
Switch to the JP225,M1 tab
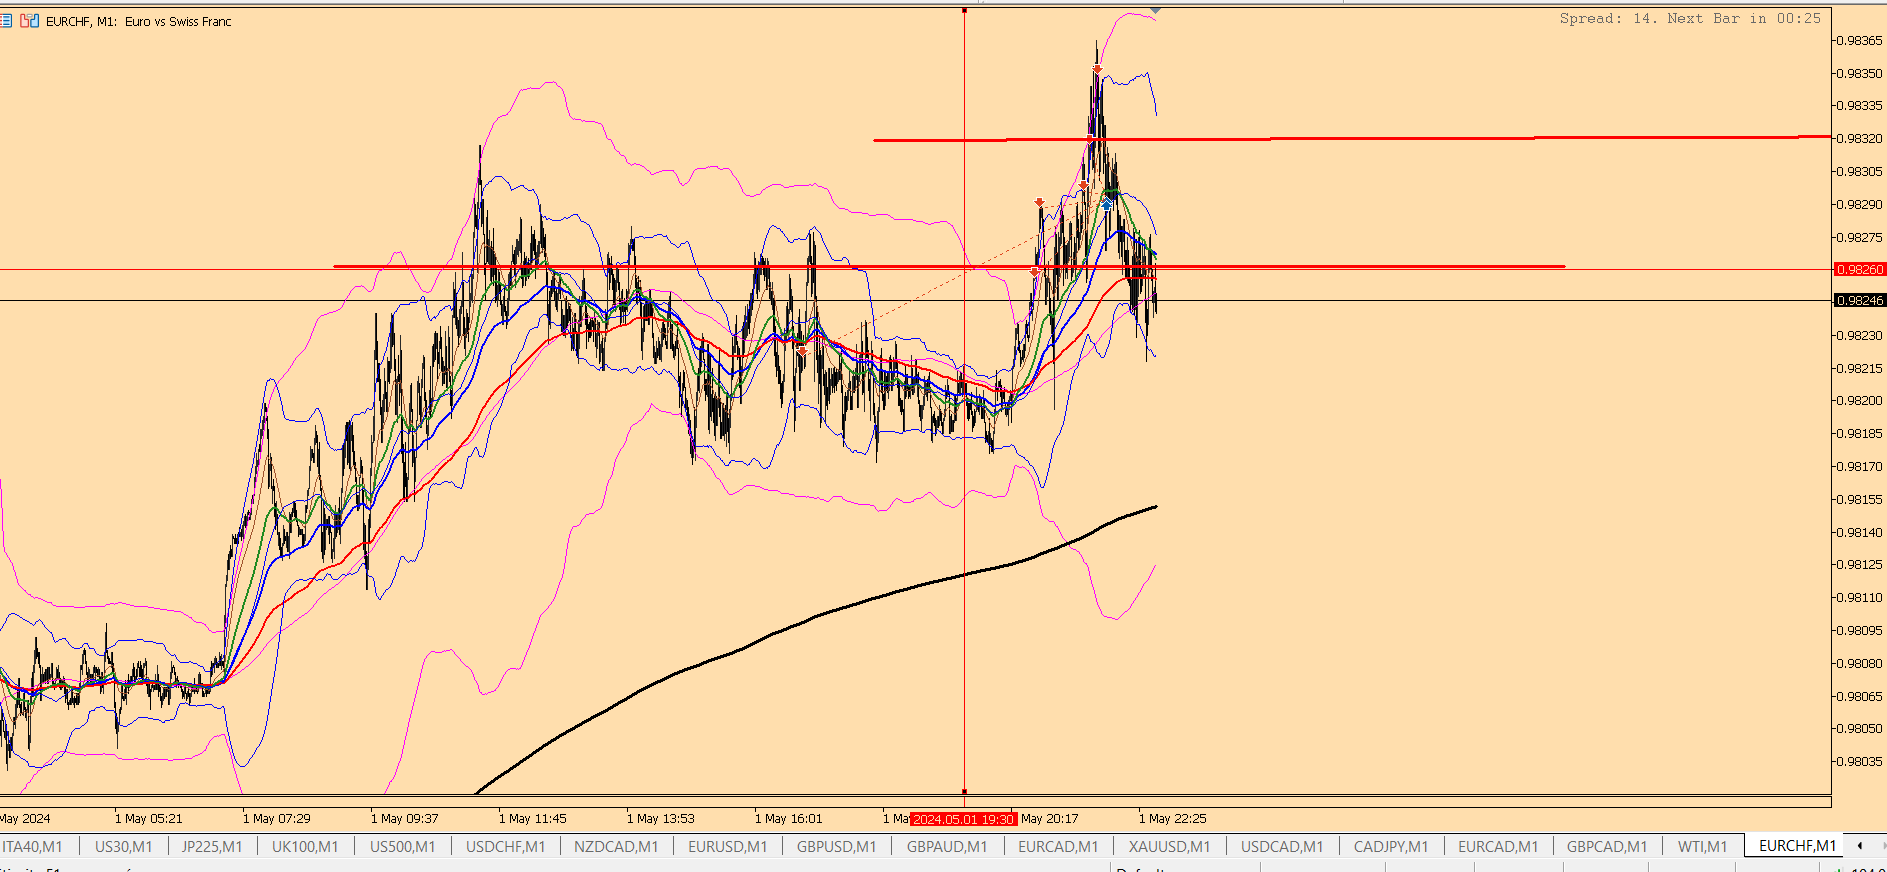point(212,846)
